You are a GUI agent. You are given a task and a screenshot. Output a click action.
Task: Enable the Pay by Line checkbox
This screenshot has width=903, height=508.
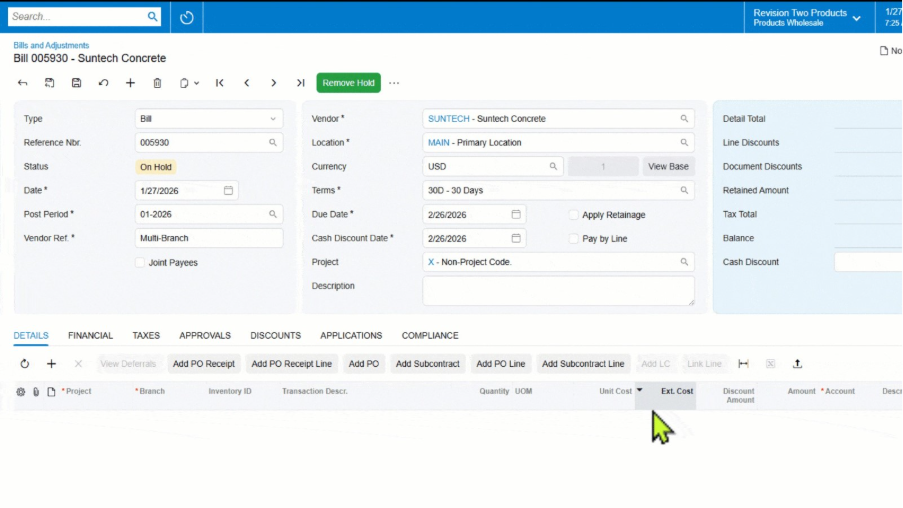pos(574,238)
